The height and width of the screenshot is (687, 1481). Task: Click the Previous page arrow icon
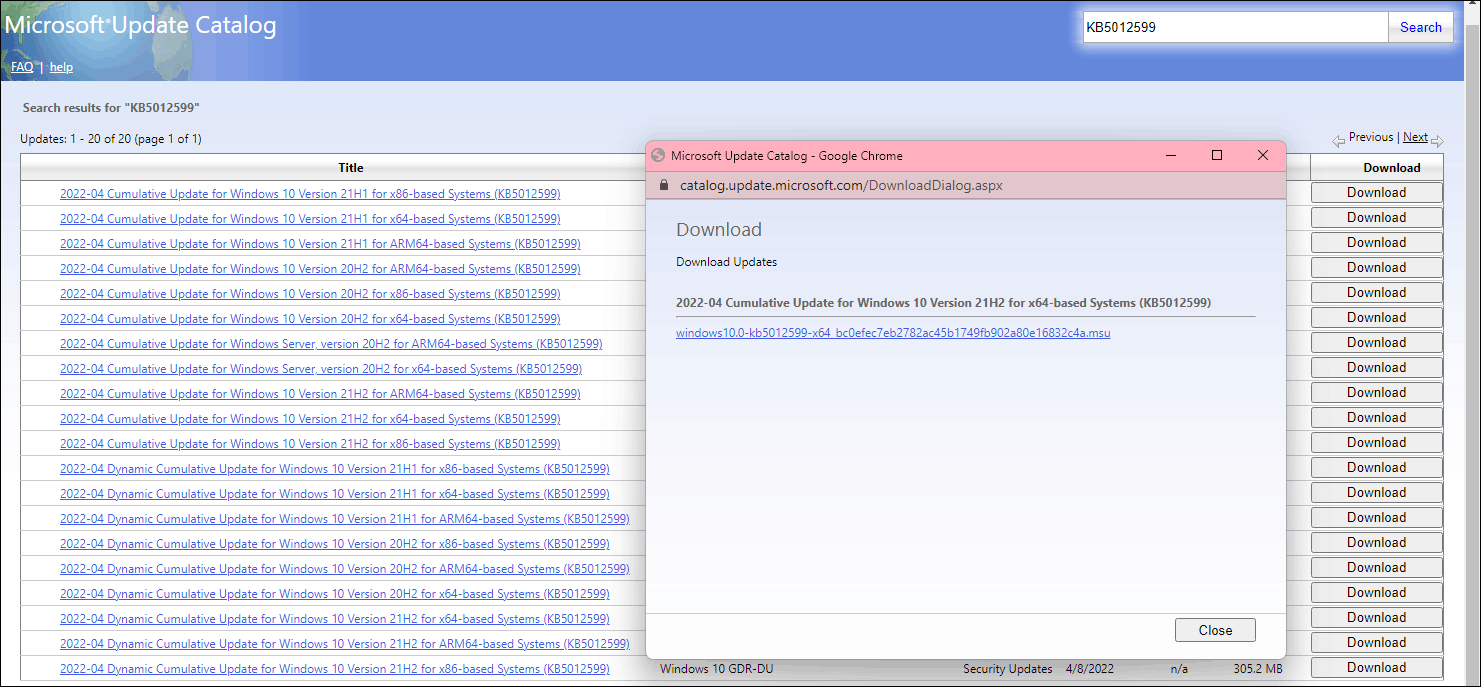click(1338, 141)
